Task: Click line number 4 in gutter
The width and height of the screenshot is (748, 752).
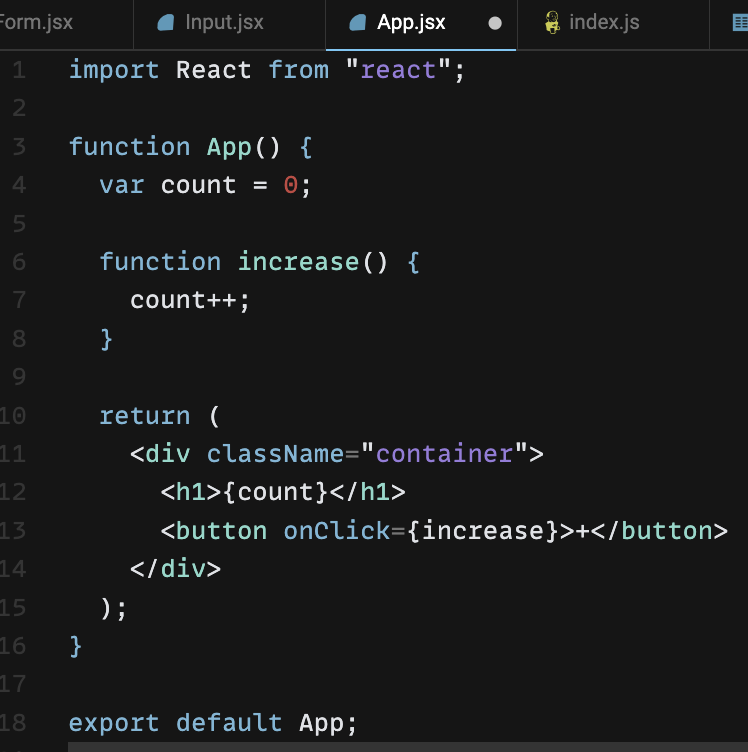Action: click(x=19, y=185)
